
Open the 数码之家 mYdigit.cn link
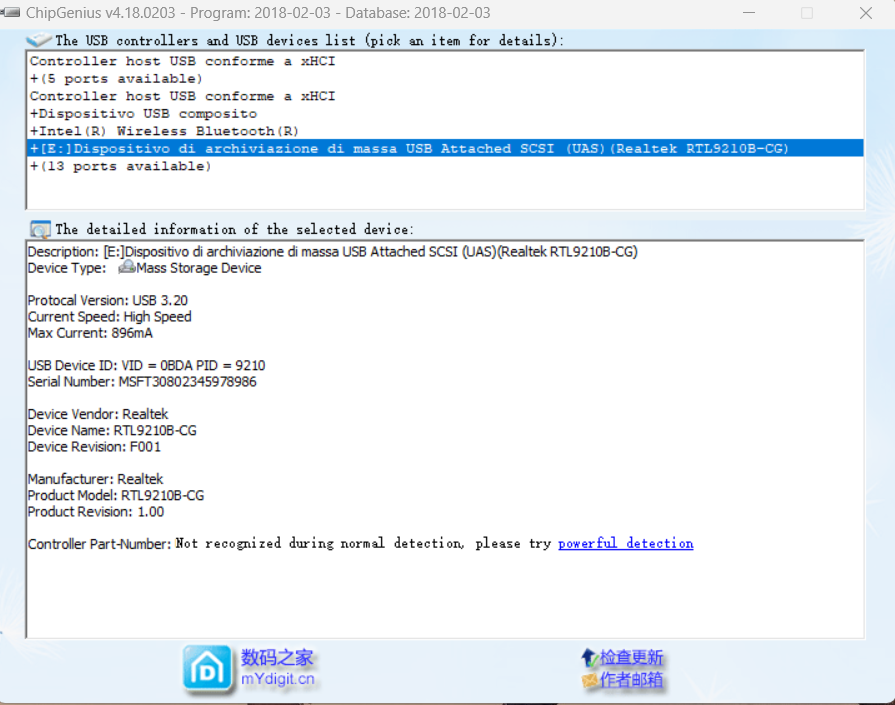(x=277, y=668)
